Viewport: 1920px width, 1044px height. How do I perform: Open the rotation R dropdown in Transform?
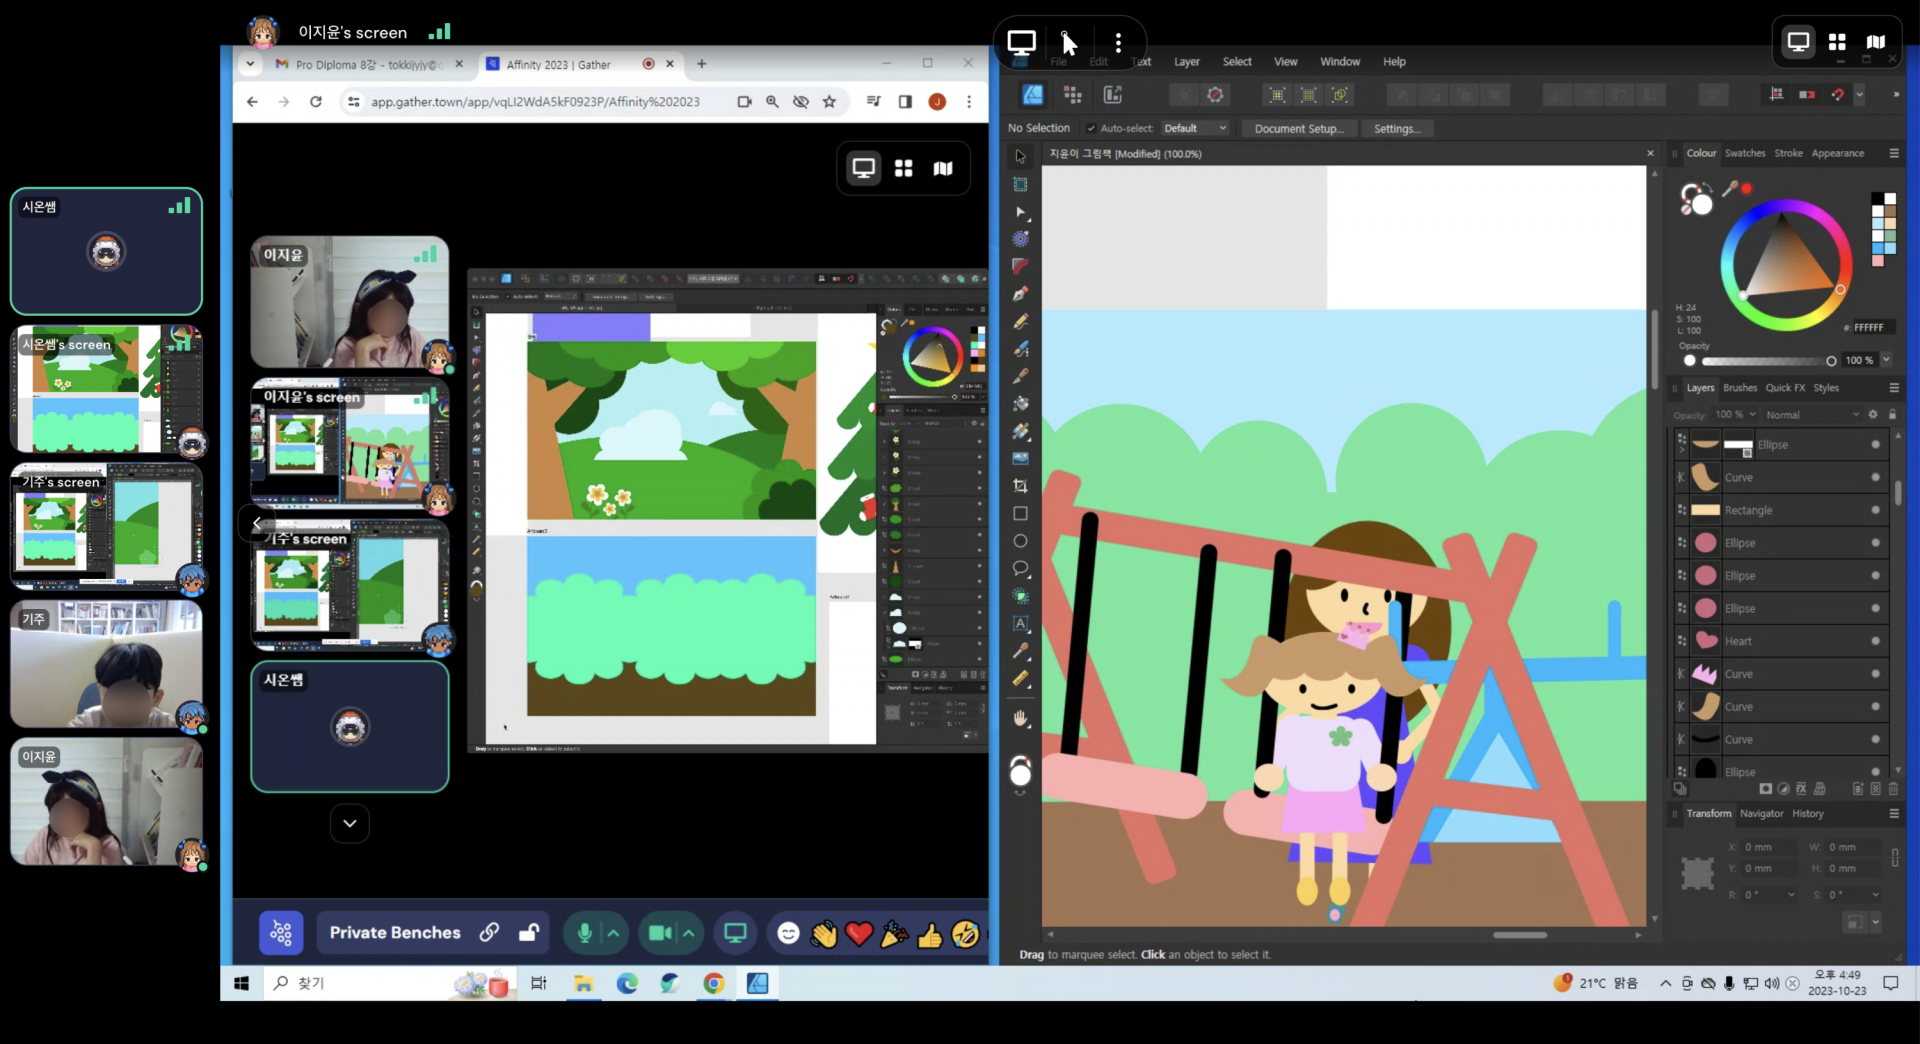1791,895
